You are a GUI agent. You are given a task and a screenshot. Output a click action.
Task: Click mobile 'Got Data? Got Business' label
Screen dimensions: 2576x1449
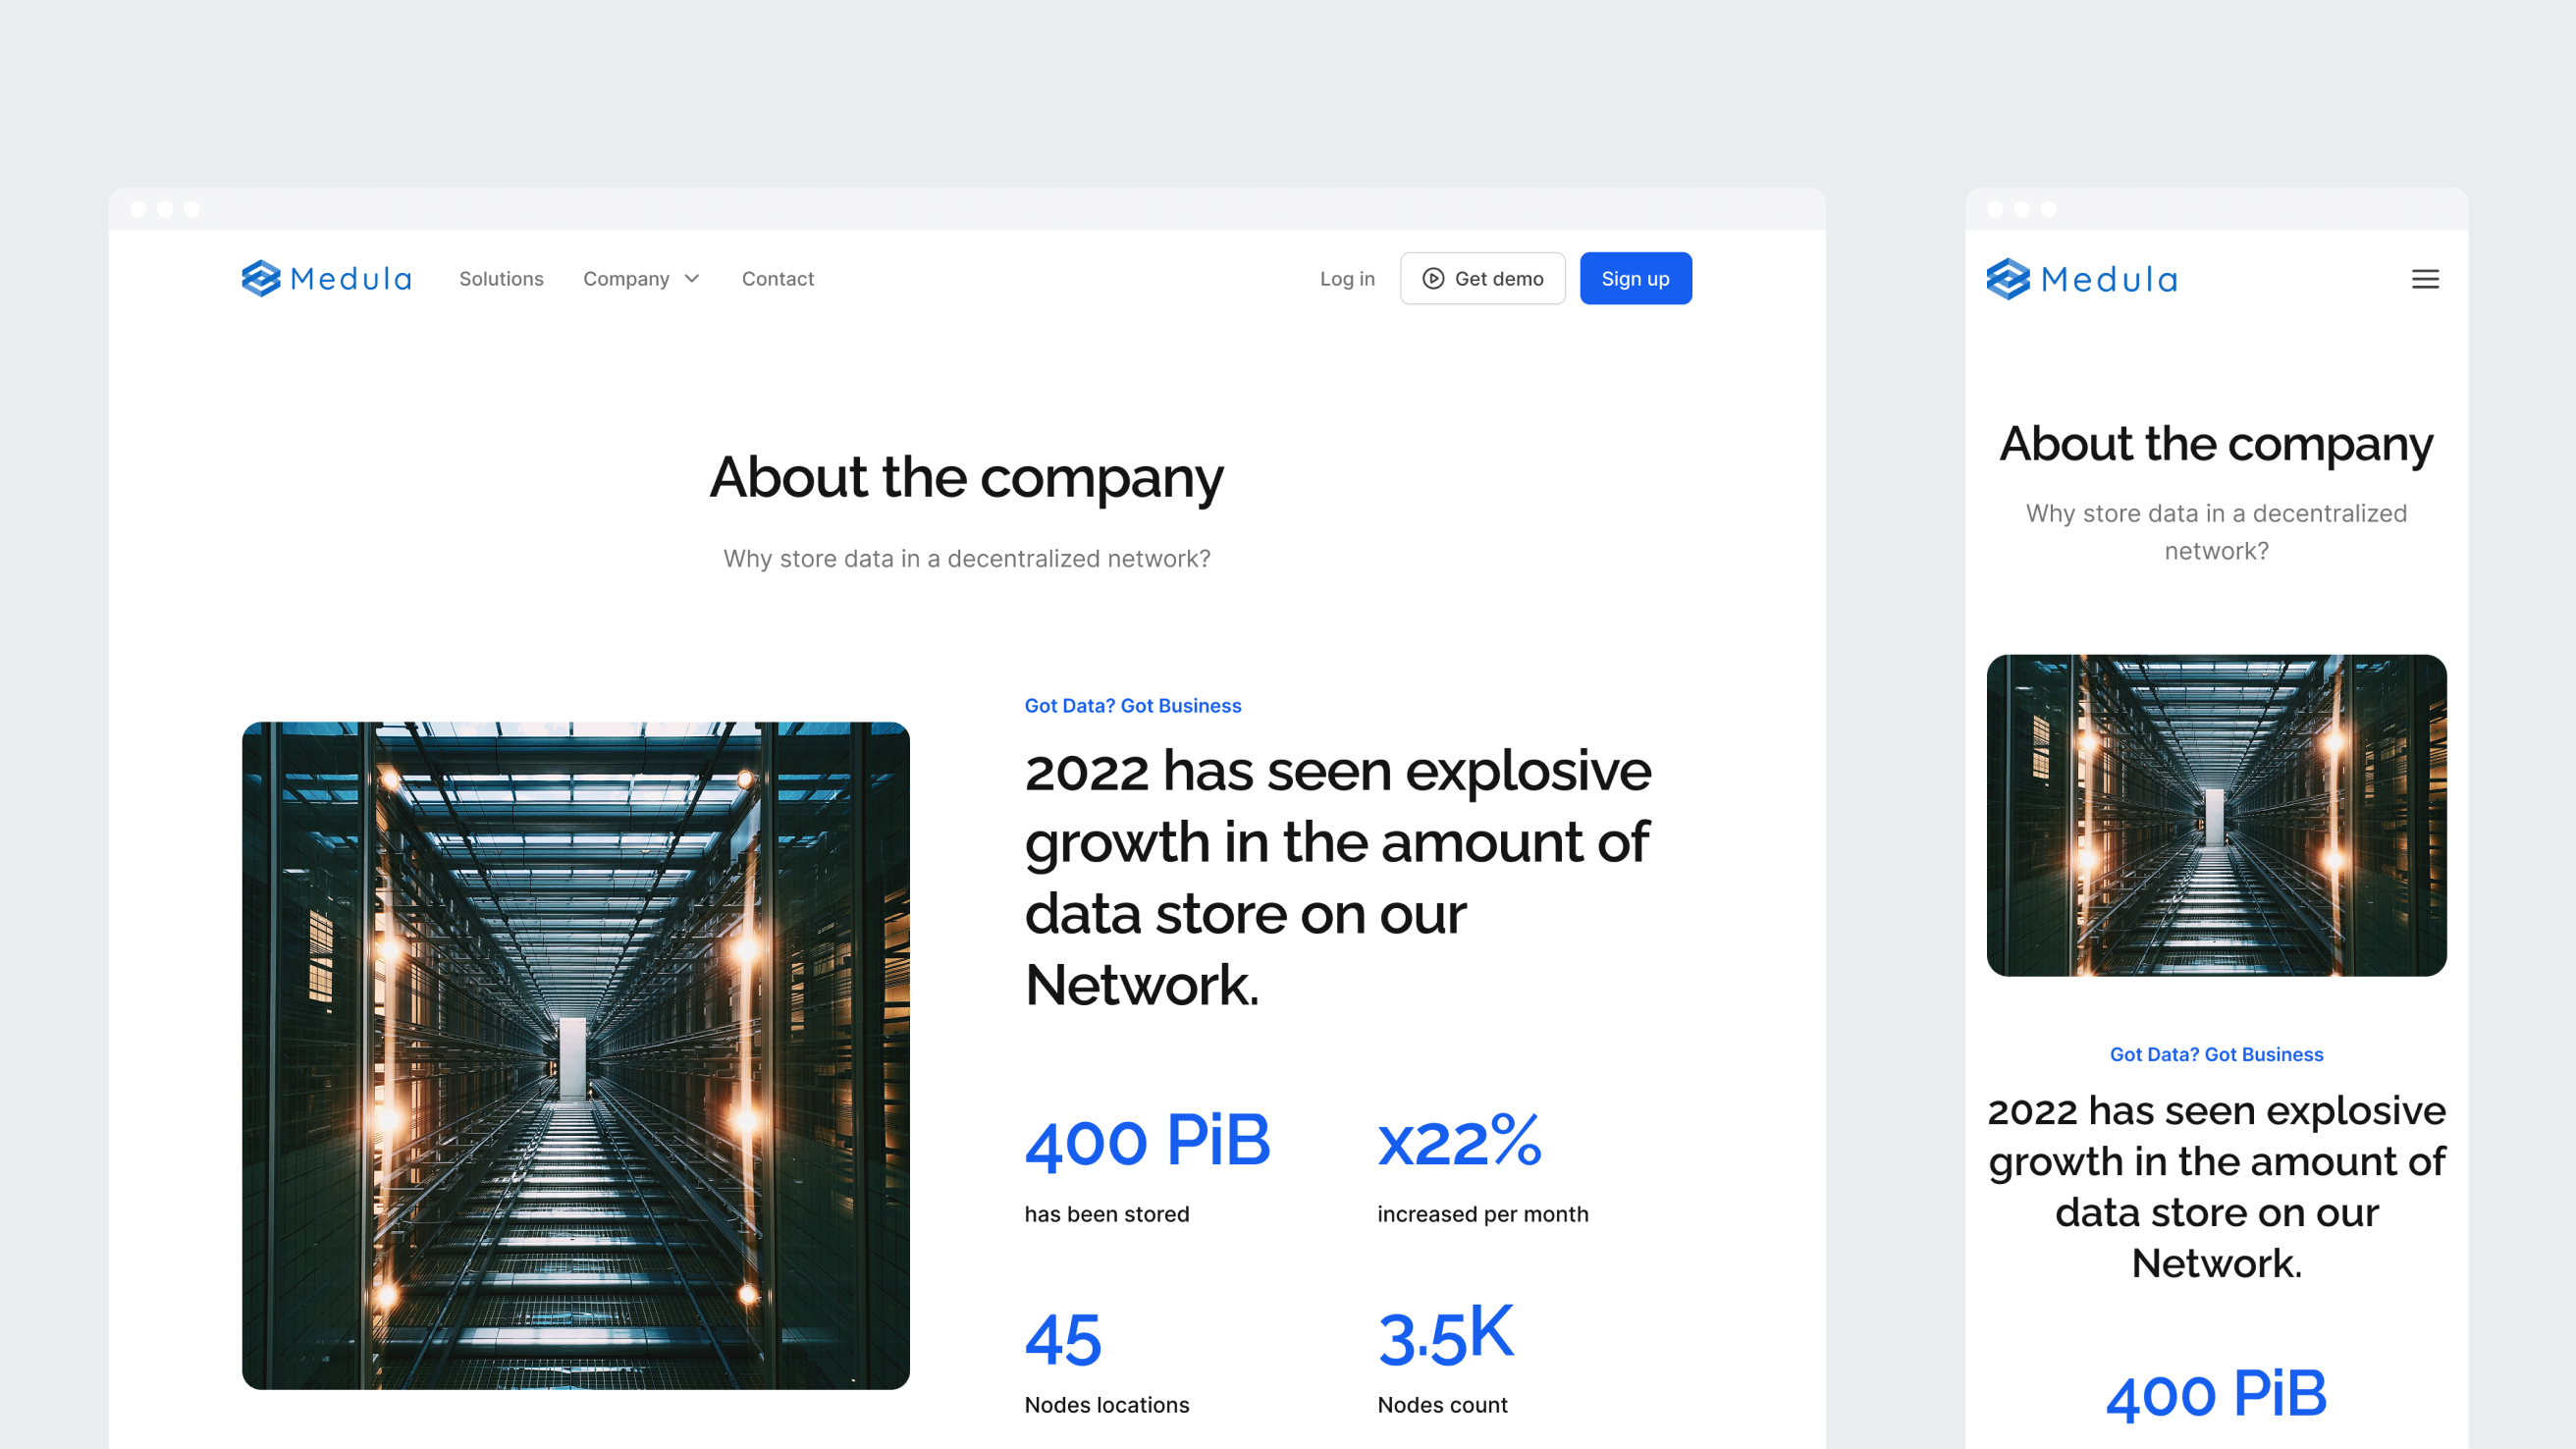coord(2216,1054)
